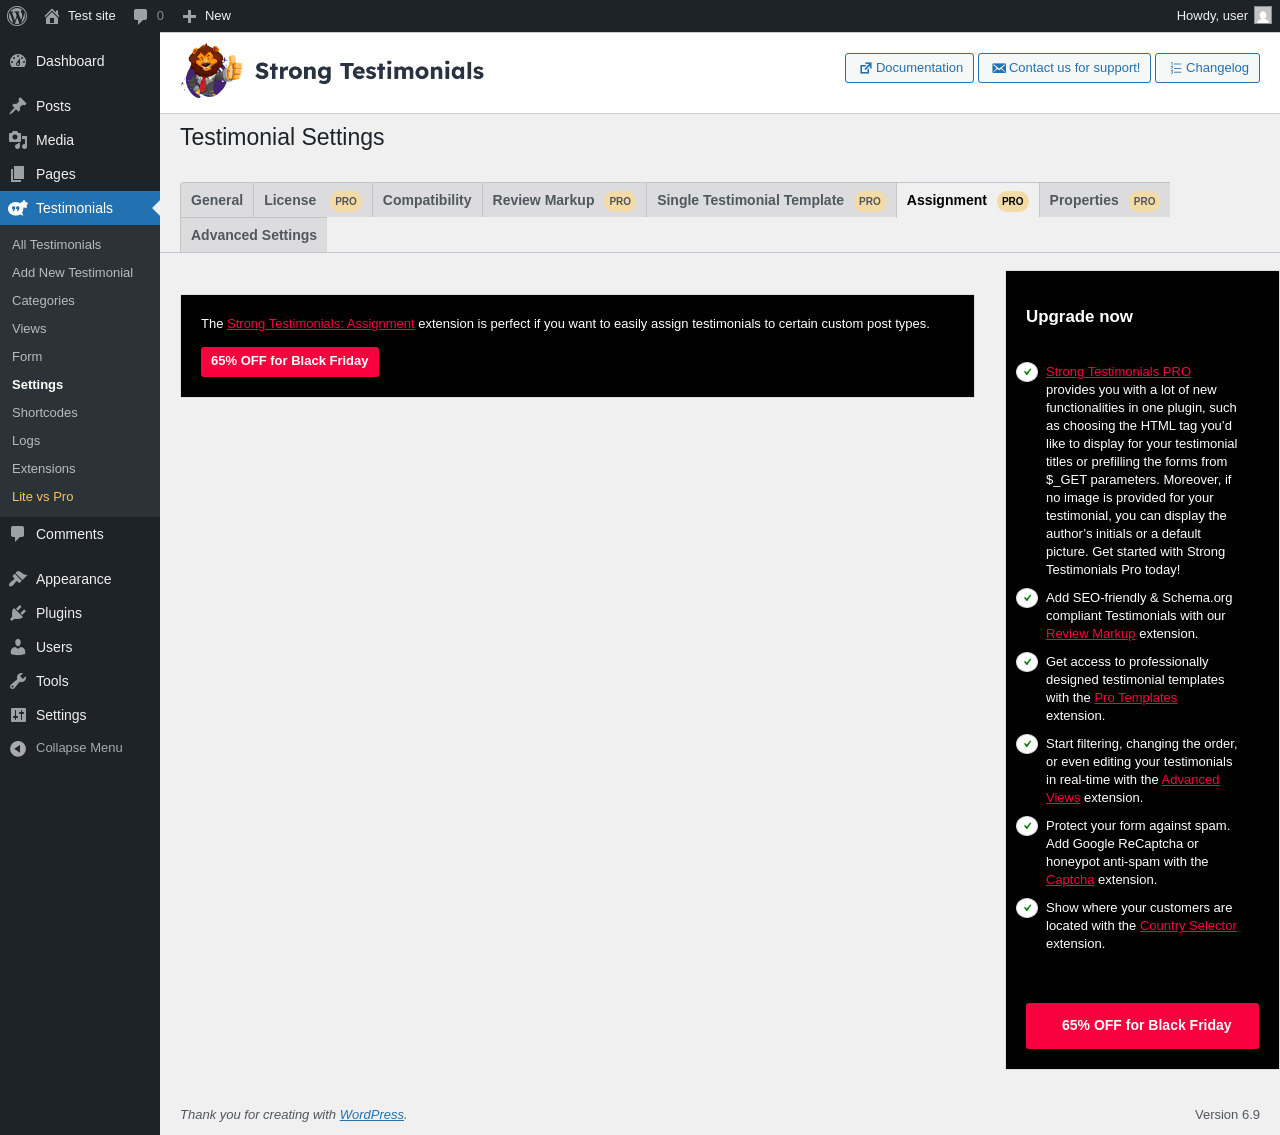Click the Tools wrench icon
Image resolution: width=1280 pixels, height=1135 pixels.
[18, 681]
